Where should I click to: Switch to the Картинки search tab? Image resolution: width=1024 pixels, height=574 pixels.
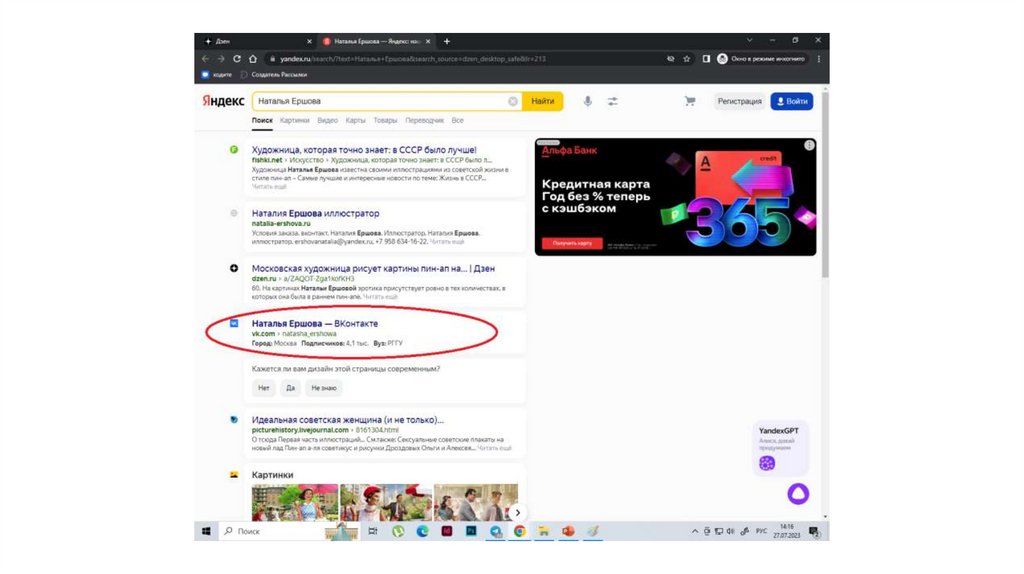point(295,120)
